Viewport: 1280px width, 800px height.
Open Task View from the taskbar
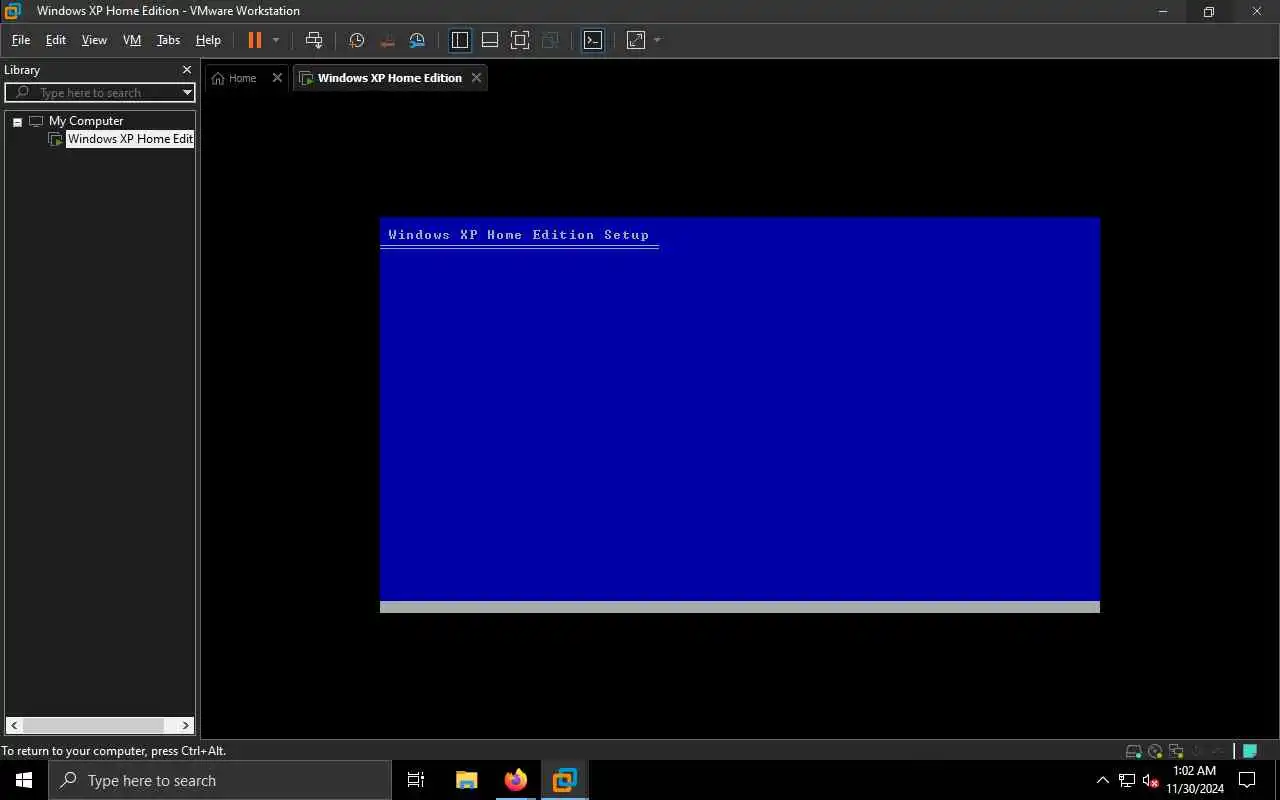click(416, 780)
